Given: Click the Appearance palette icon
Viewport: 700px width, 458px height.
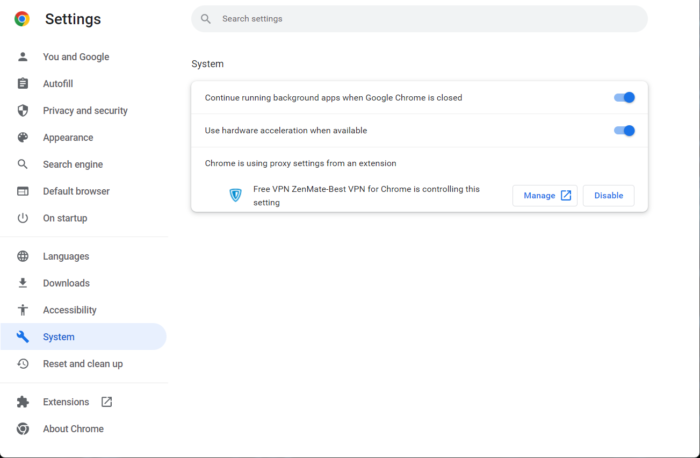Looking at the screenshot, I should [23, 138].
